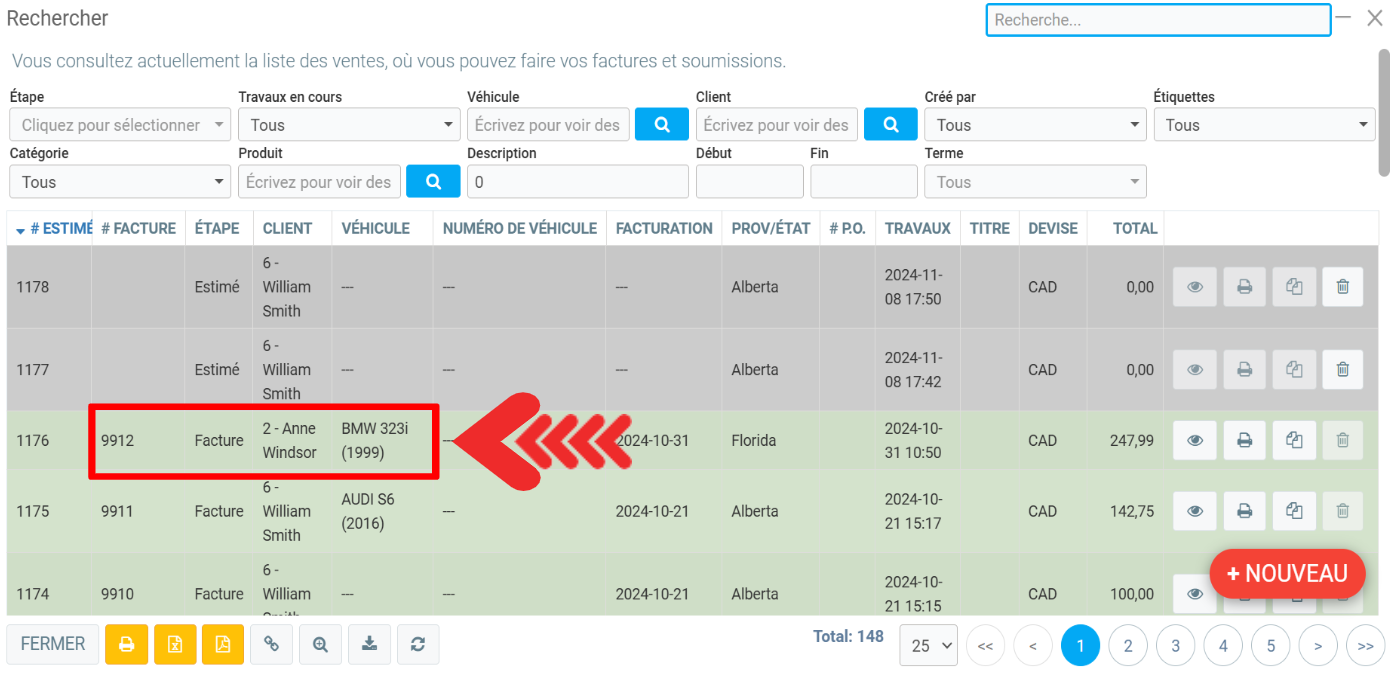Click the yellow print list button
This screenshot has height=676, width=1390.
(127, 645)
